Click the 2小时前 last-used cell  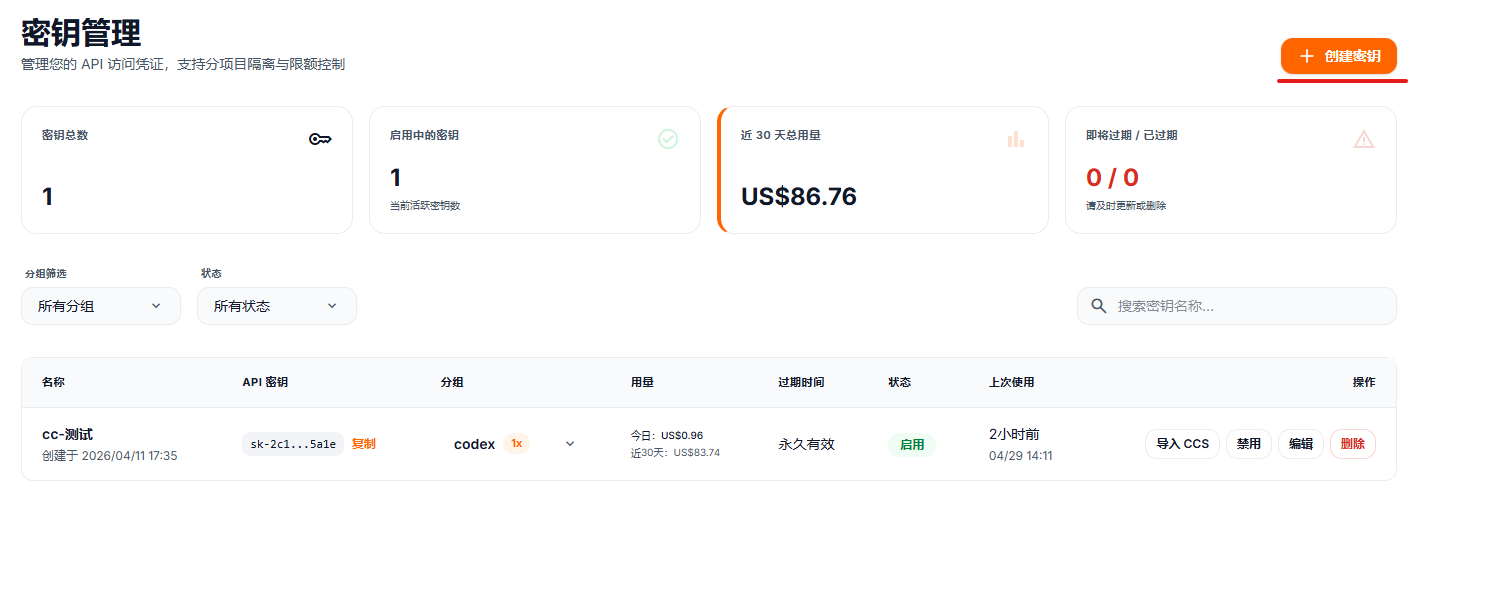point(1014,434)
